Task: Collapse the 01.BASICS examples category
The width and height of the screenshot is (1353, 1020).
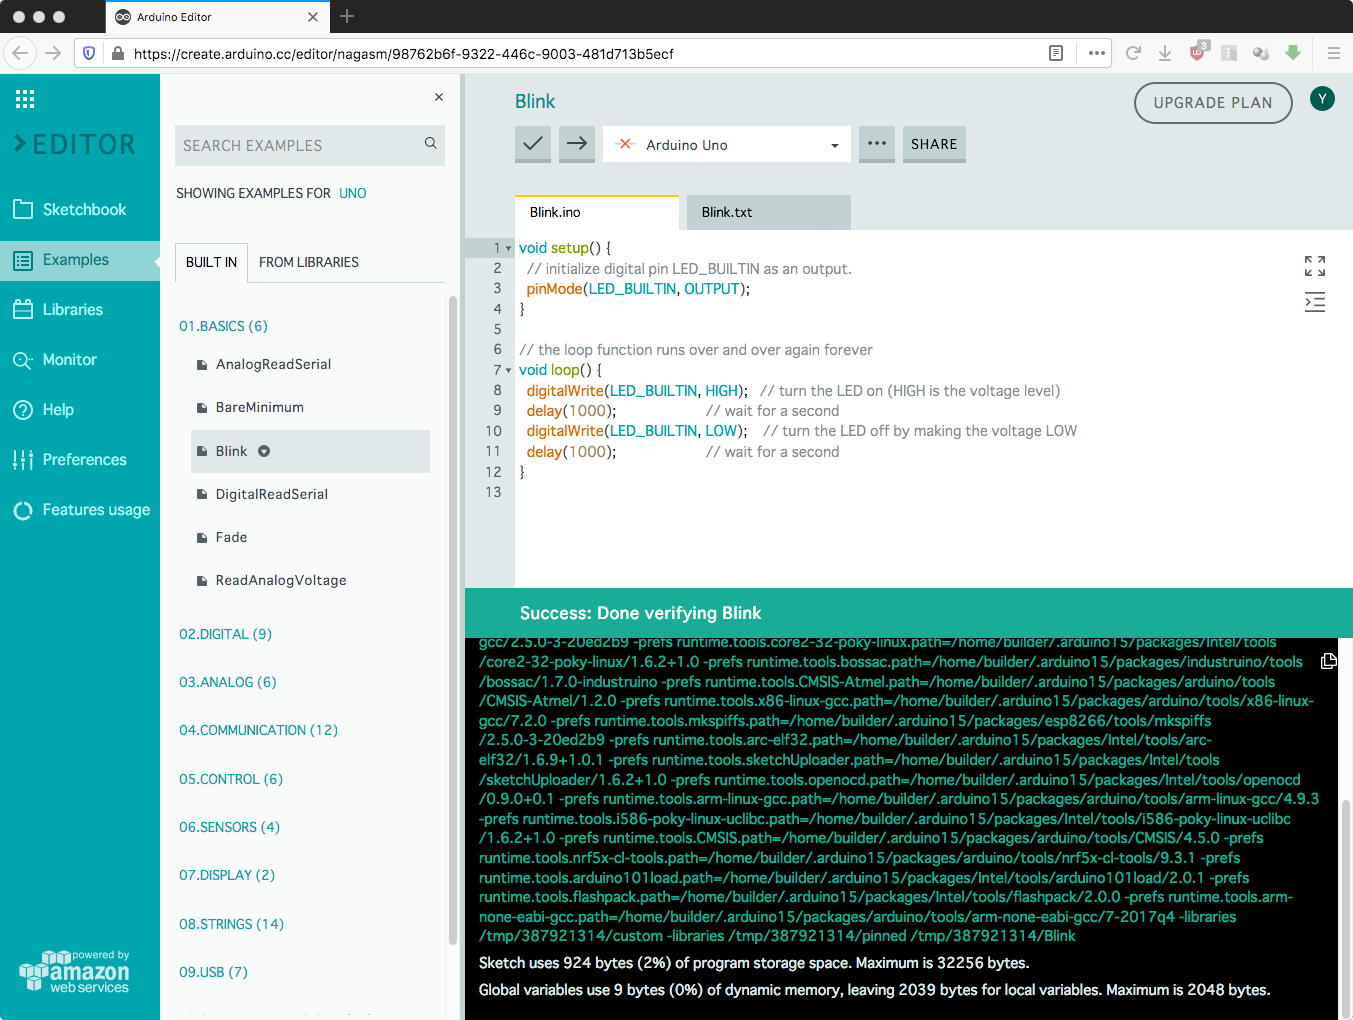Action: coord(223,326)
